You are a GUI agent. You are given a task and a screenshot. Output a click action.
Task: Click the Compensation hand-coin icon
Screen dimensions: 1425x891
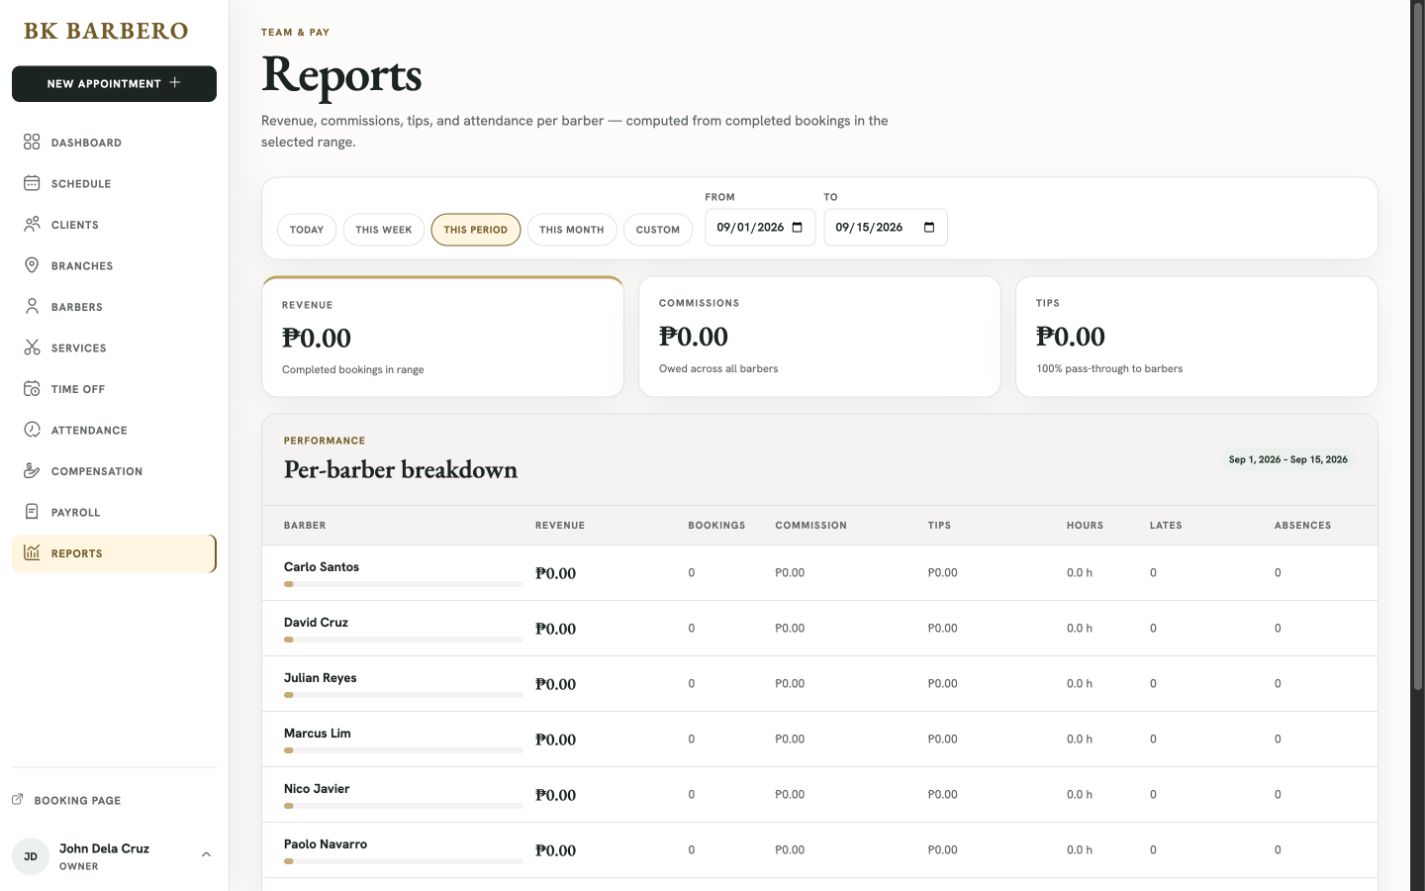(x=32, y=470)
